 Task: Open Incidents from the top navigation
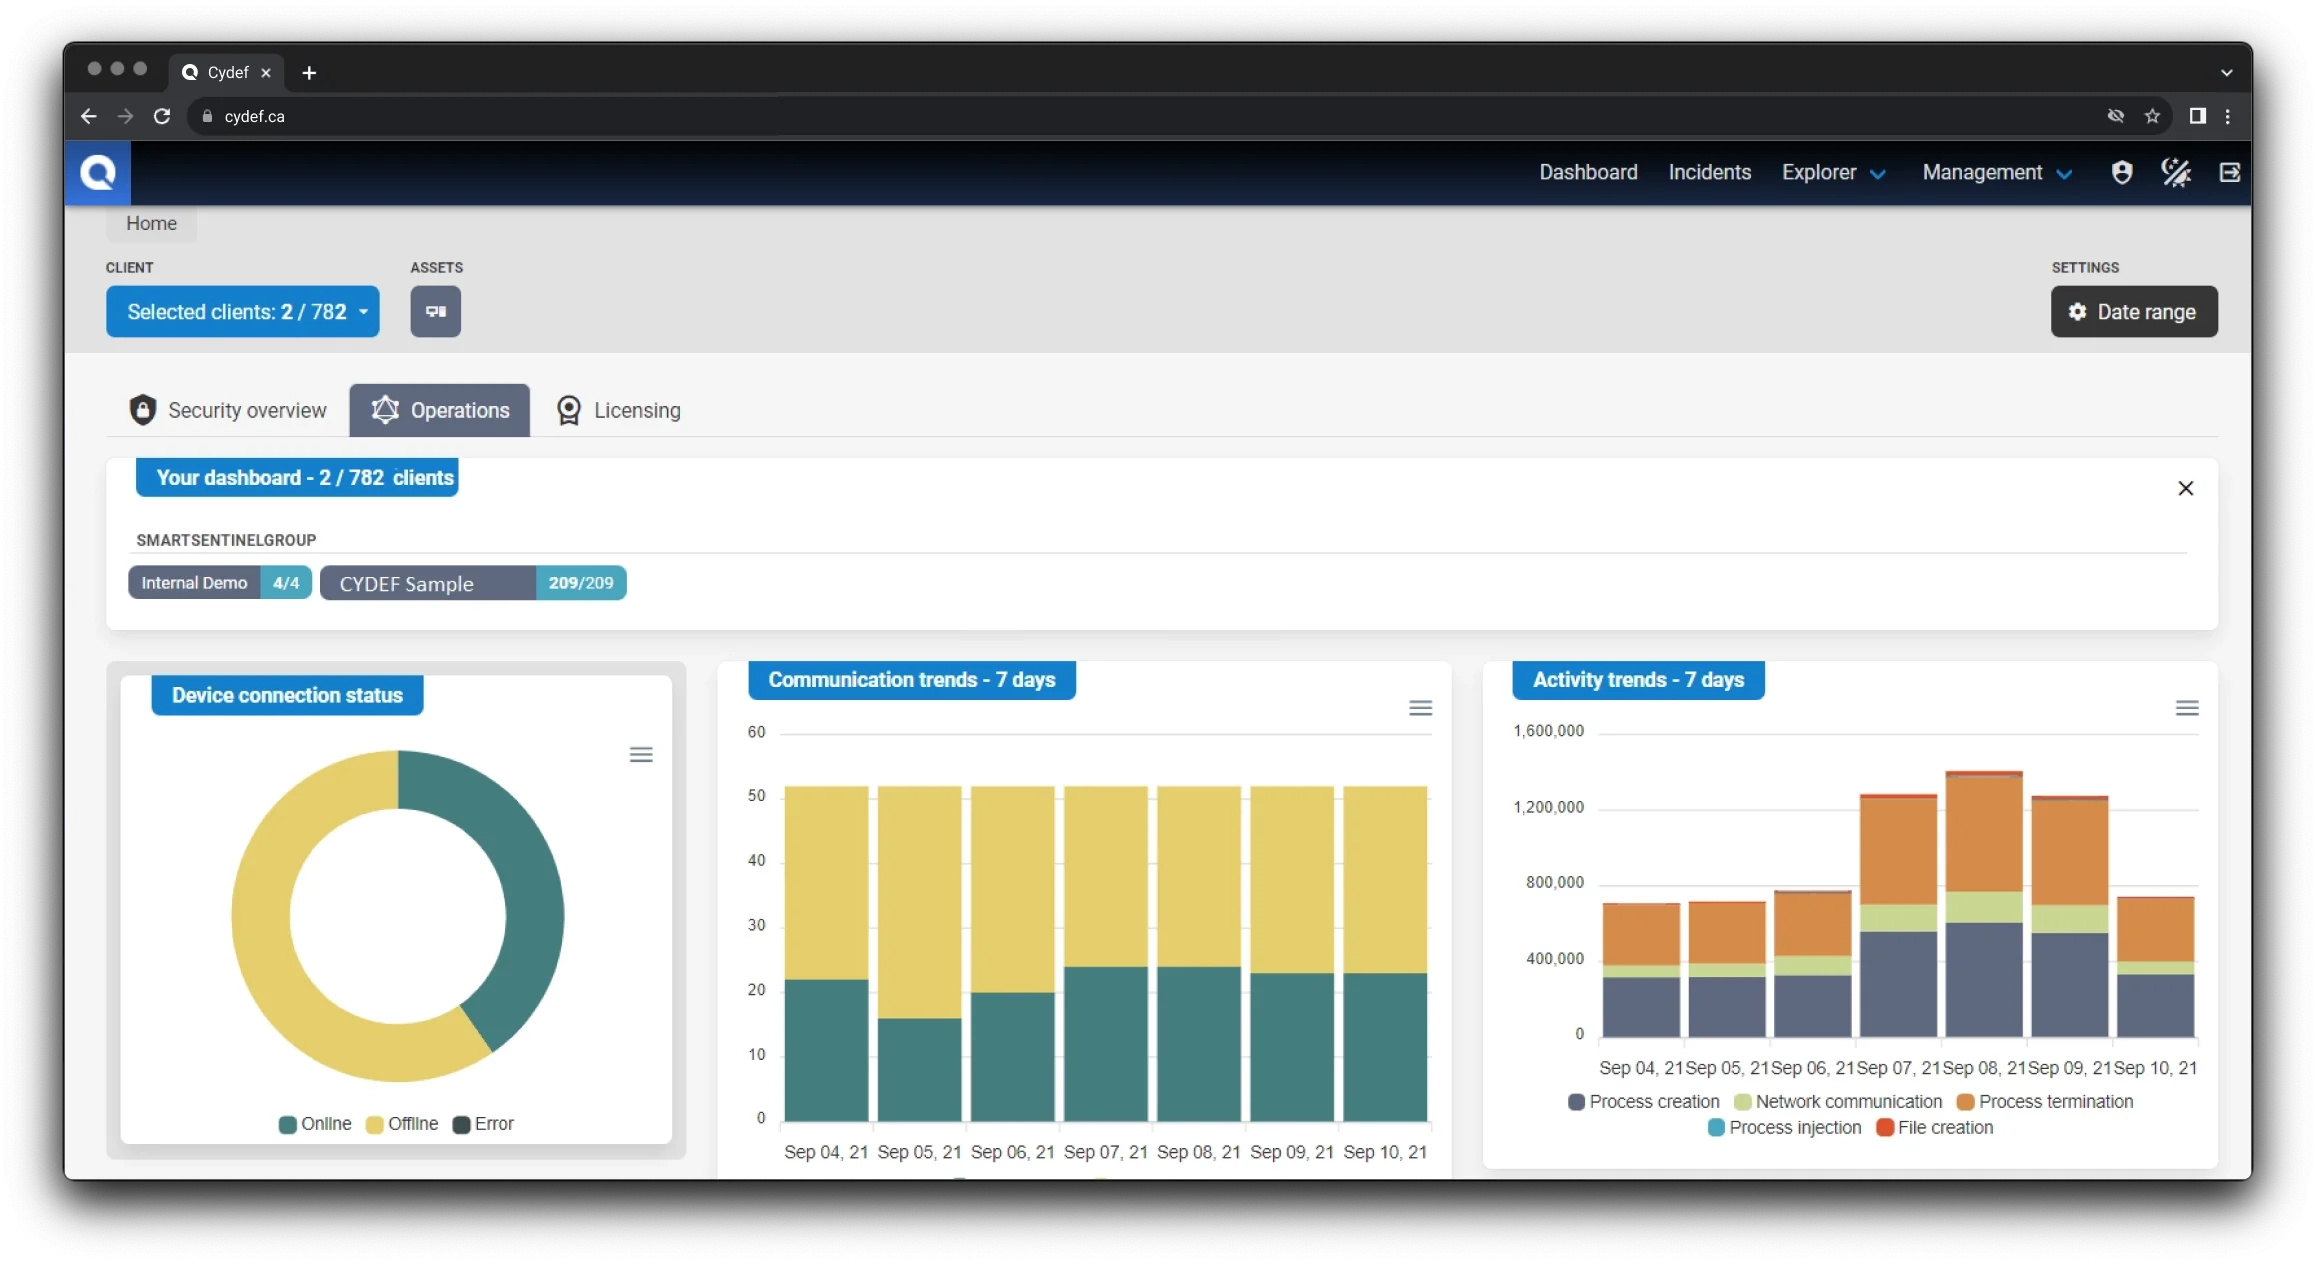point(1709,173)
